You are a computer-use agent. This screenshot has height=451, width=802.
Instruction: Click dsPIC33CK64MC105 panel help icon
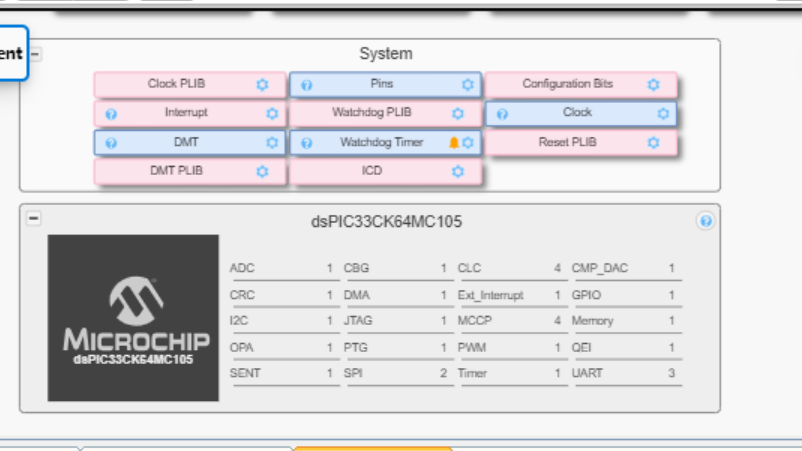pyautogui.click(x=706, y=221)
